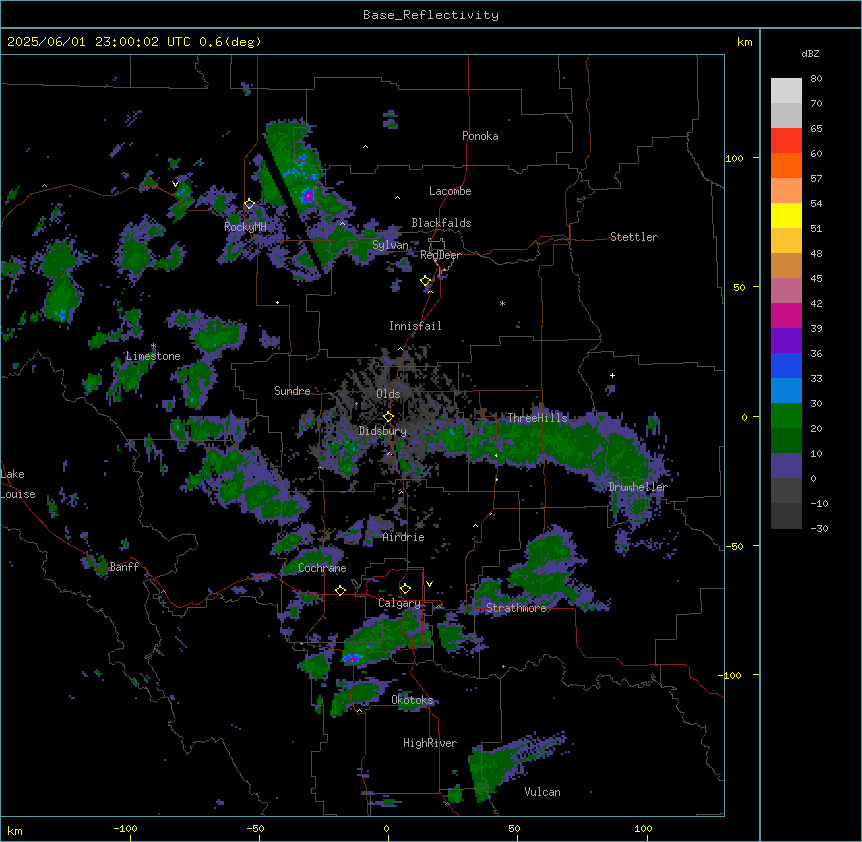Click the Sylvan label
The image size is (862, 842).
(390, 245)
